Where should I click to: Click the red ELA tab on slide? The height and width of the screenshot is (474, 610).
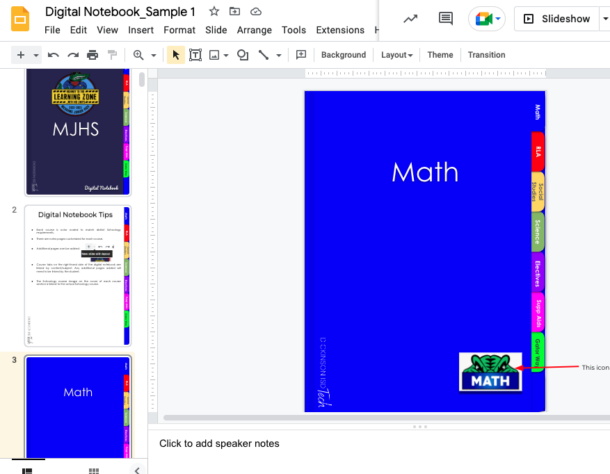click(x=538, y=151)
